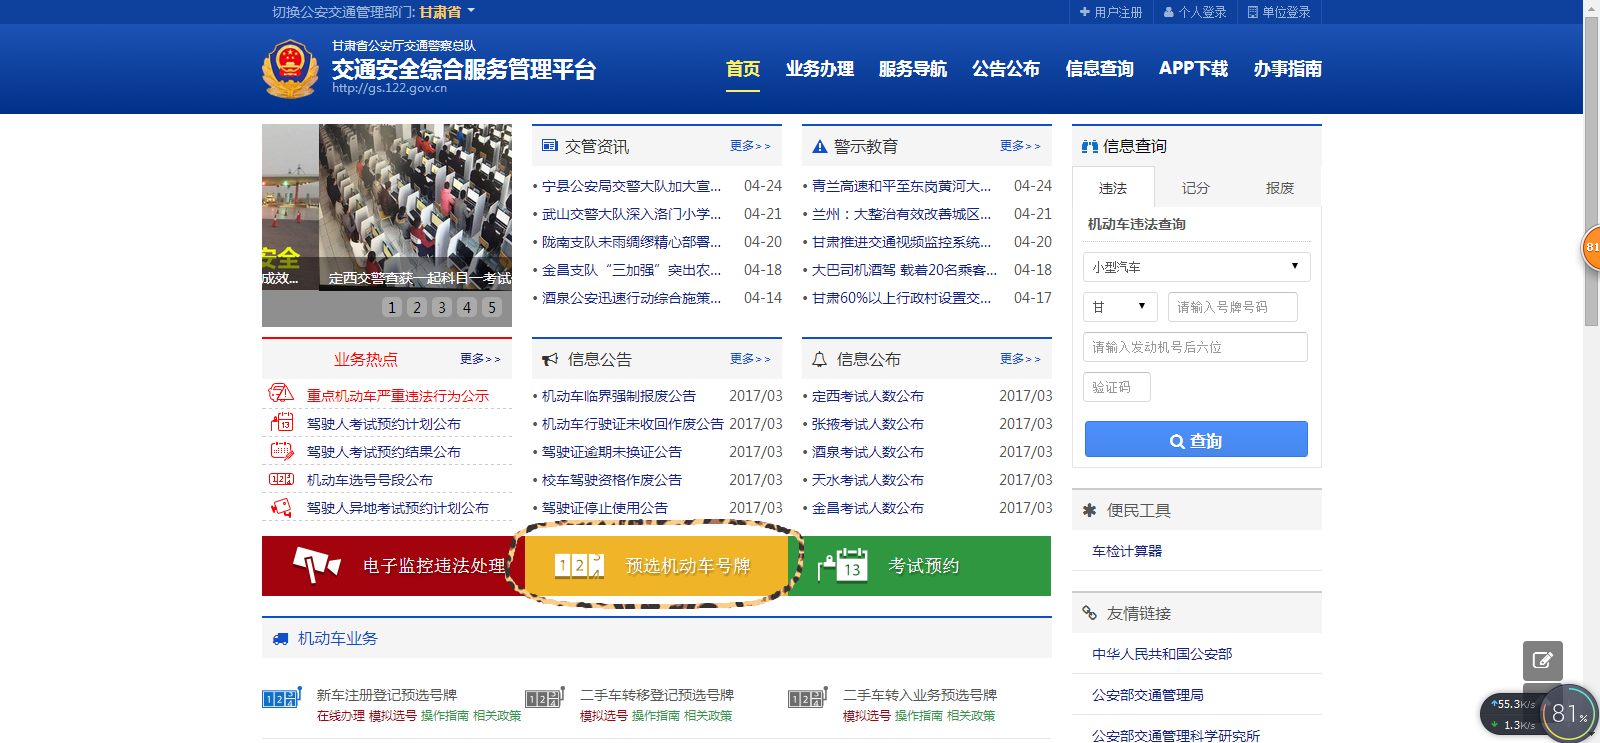Go to 首页 in navigation
Image resolution: width=1600 pixels, height=743 pixels.
(x=743, y=69)
